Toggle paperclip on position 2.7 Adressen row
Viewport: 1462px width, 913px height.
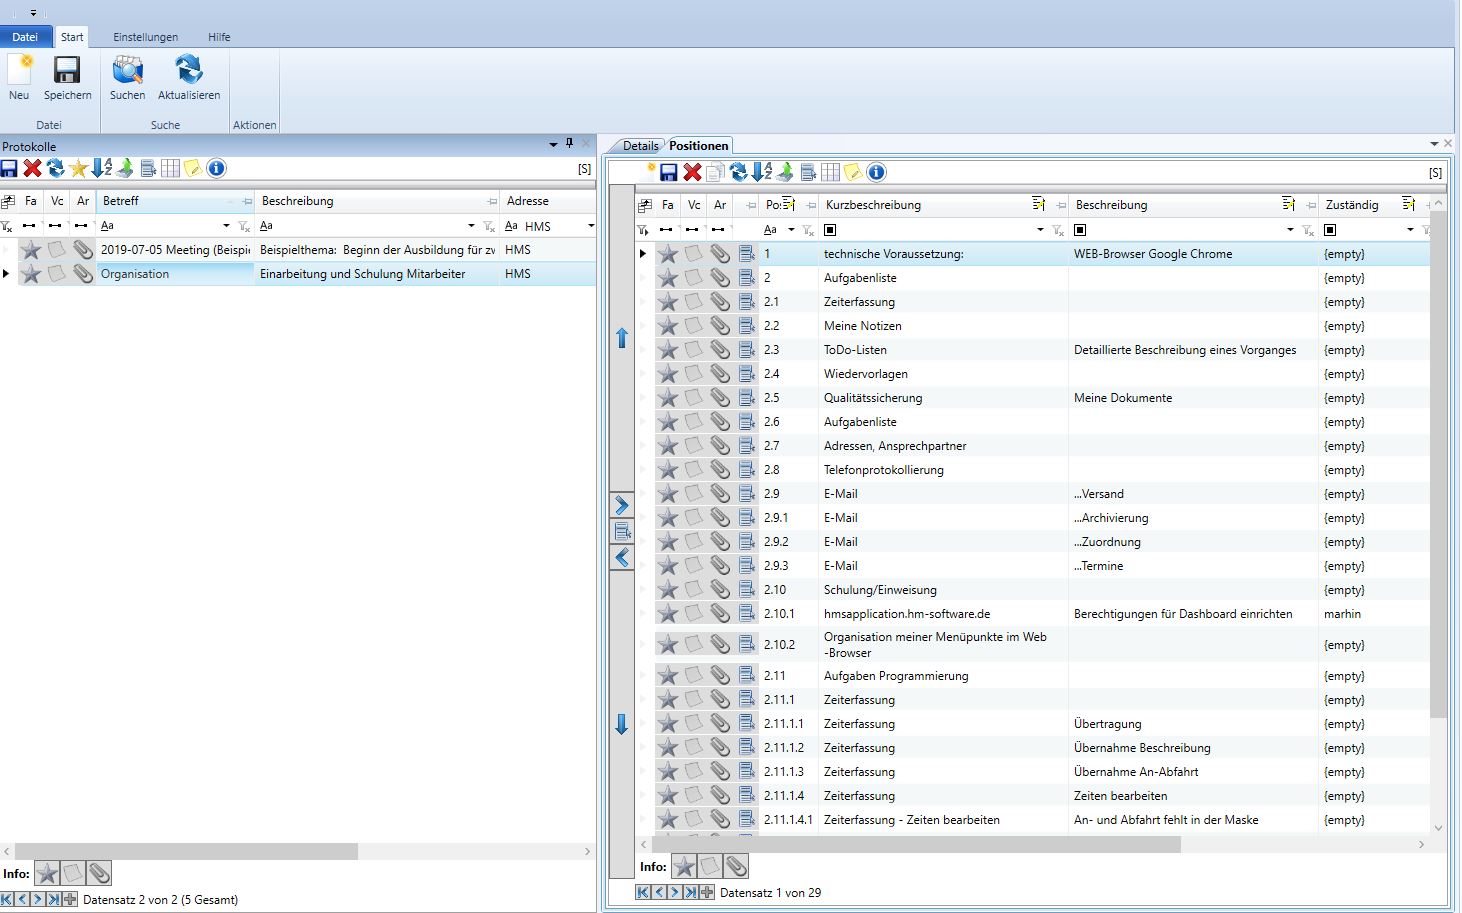tap(720, 446)
